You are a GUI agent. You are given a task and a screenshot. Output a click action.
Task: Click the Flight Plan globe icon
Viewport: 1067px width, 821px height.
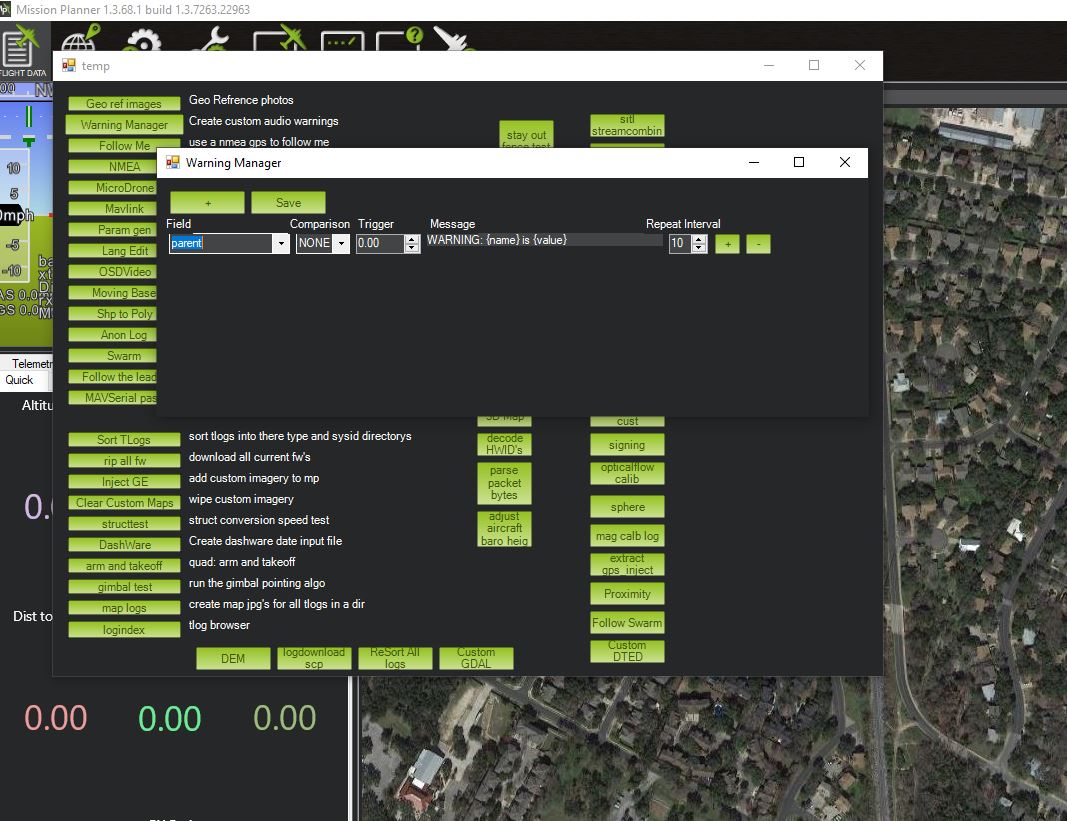click(x=80, y=43)
